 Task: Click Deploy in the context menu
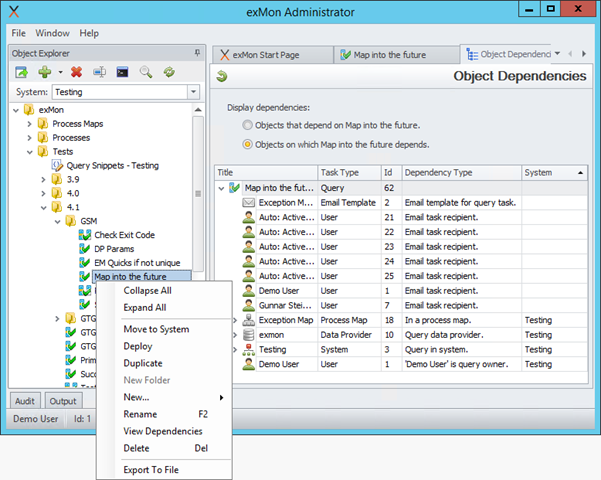point(138,346)
